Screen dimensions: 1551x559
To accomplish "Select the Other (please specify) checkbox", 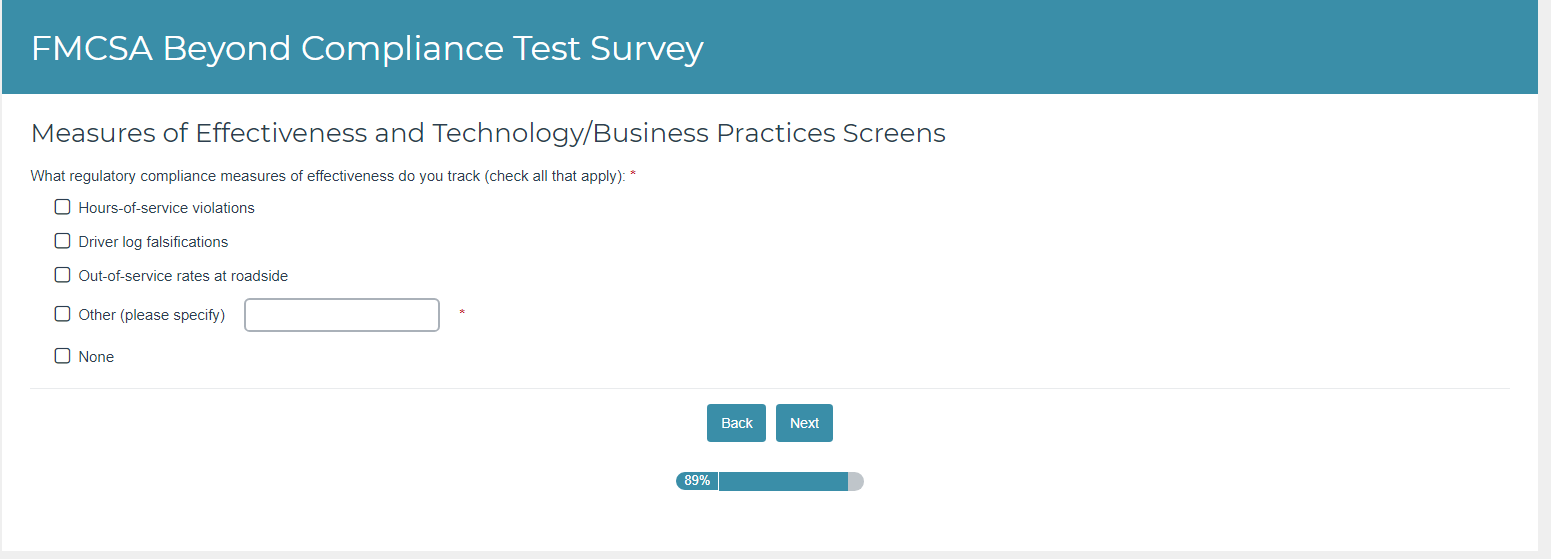I will 62,314.
